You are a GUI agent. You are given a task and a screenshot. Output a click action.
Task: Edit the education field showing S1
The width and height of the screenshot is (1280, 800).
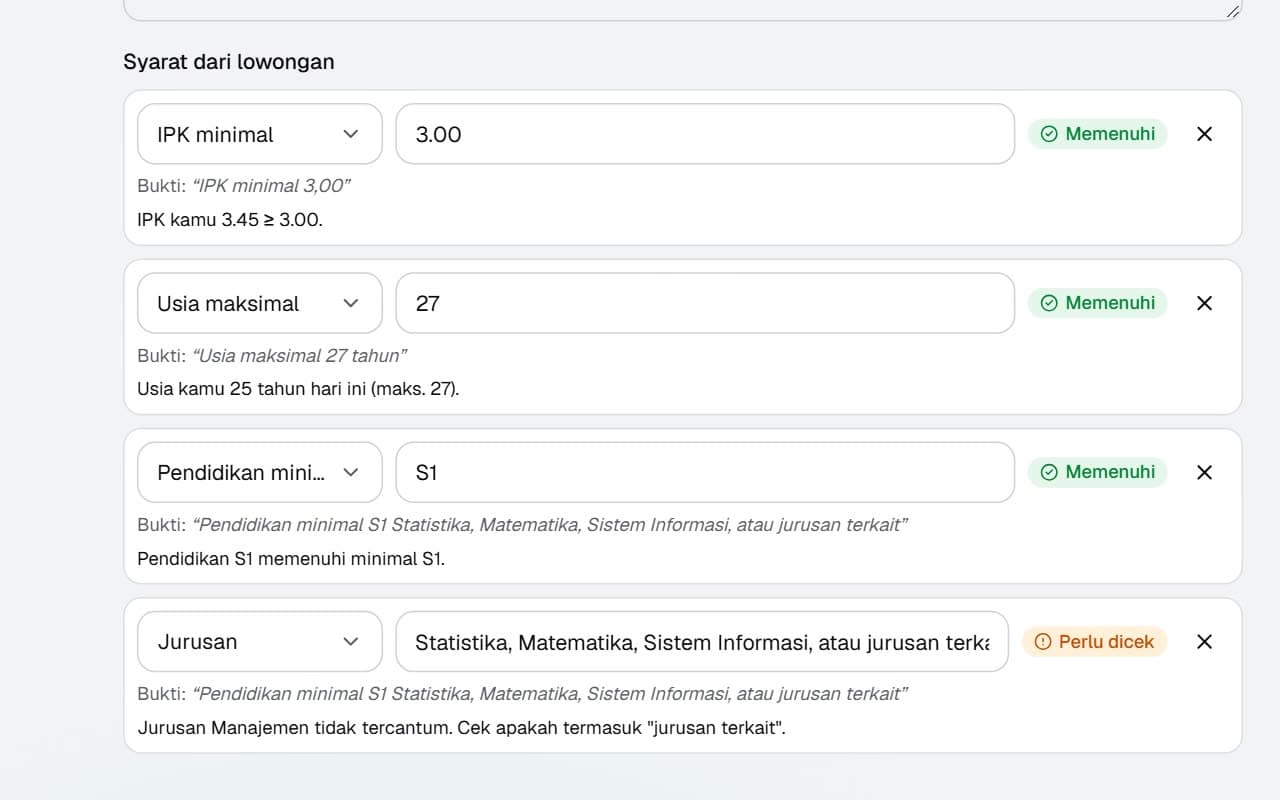705,472
